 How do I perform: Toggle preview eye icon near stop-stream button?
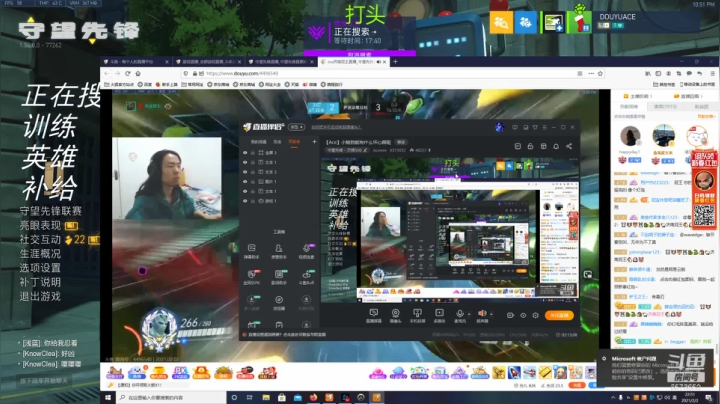pyautogui.click(x=523, y=315)
